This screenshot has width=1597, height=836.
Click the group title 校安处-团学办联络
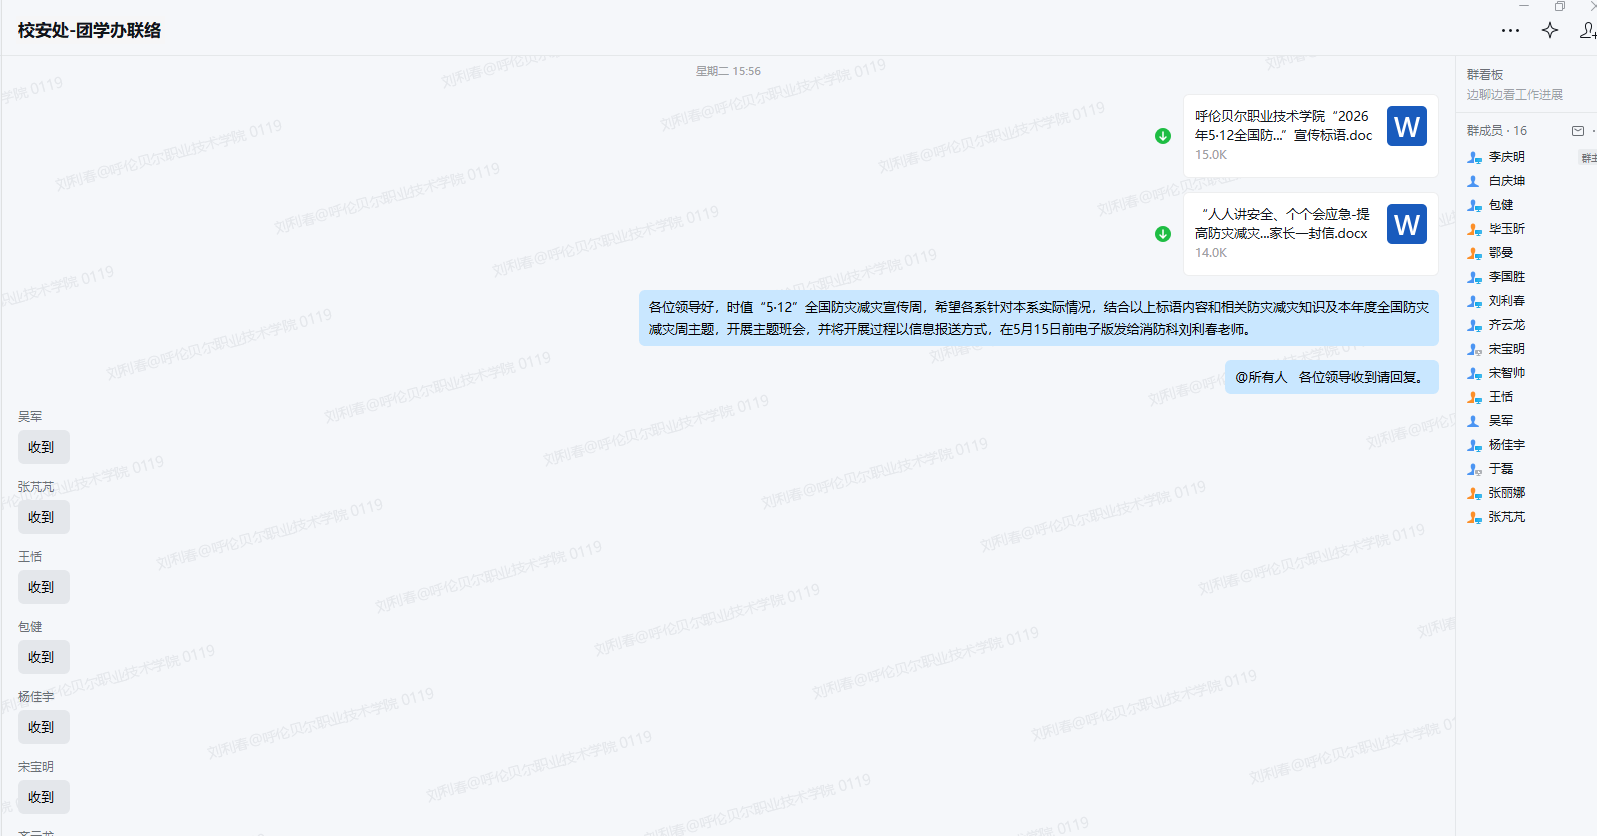point(89,30)
